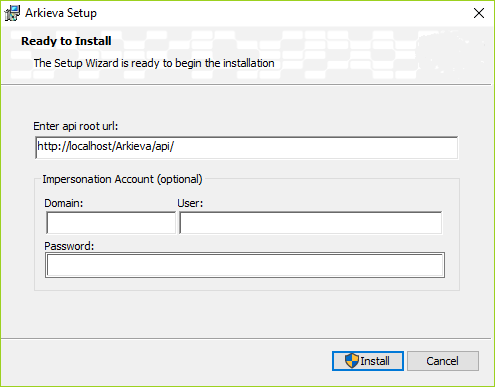Click the 'User:' label
The height and width of the screenshot is (387, 495).
(190, 203)
